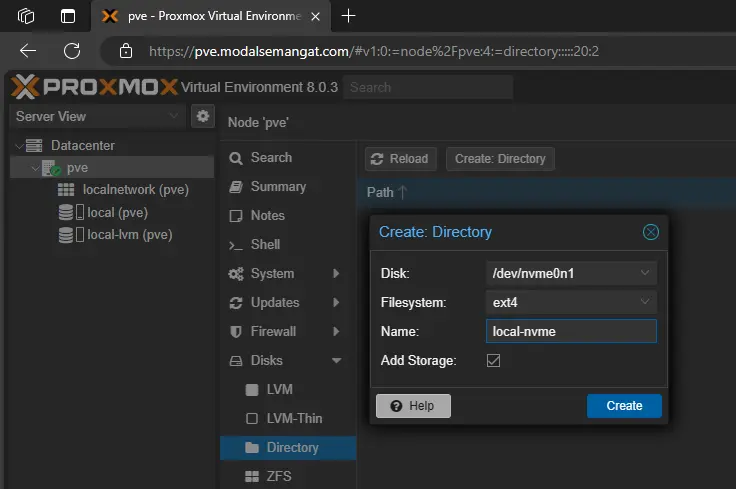This screenshot has width=736, height=489.
Task: Open the new tab plus button
Action: (x=348, y=16)
